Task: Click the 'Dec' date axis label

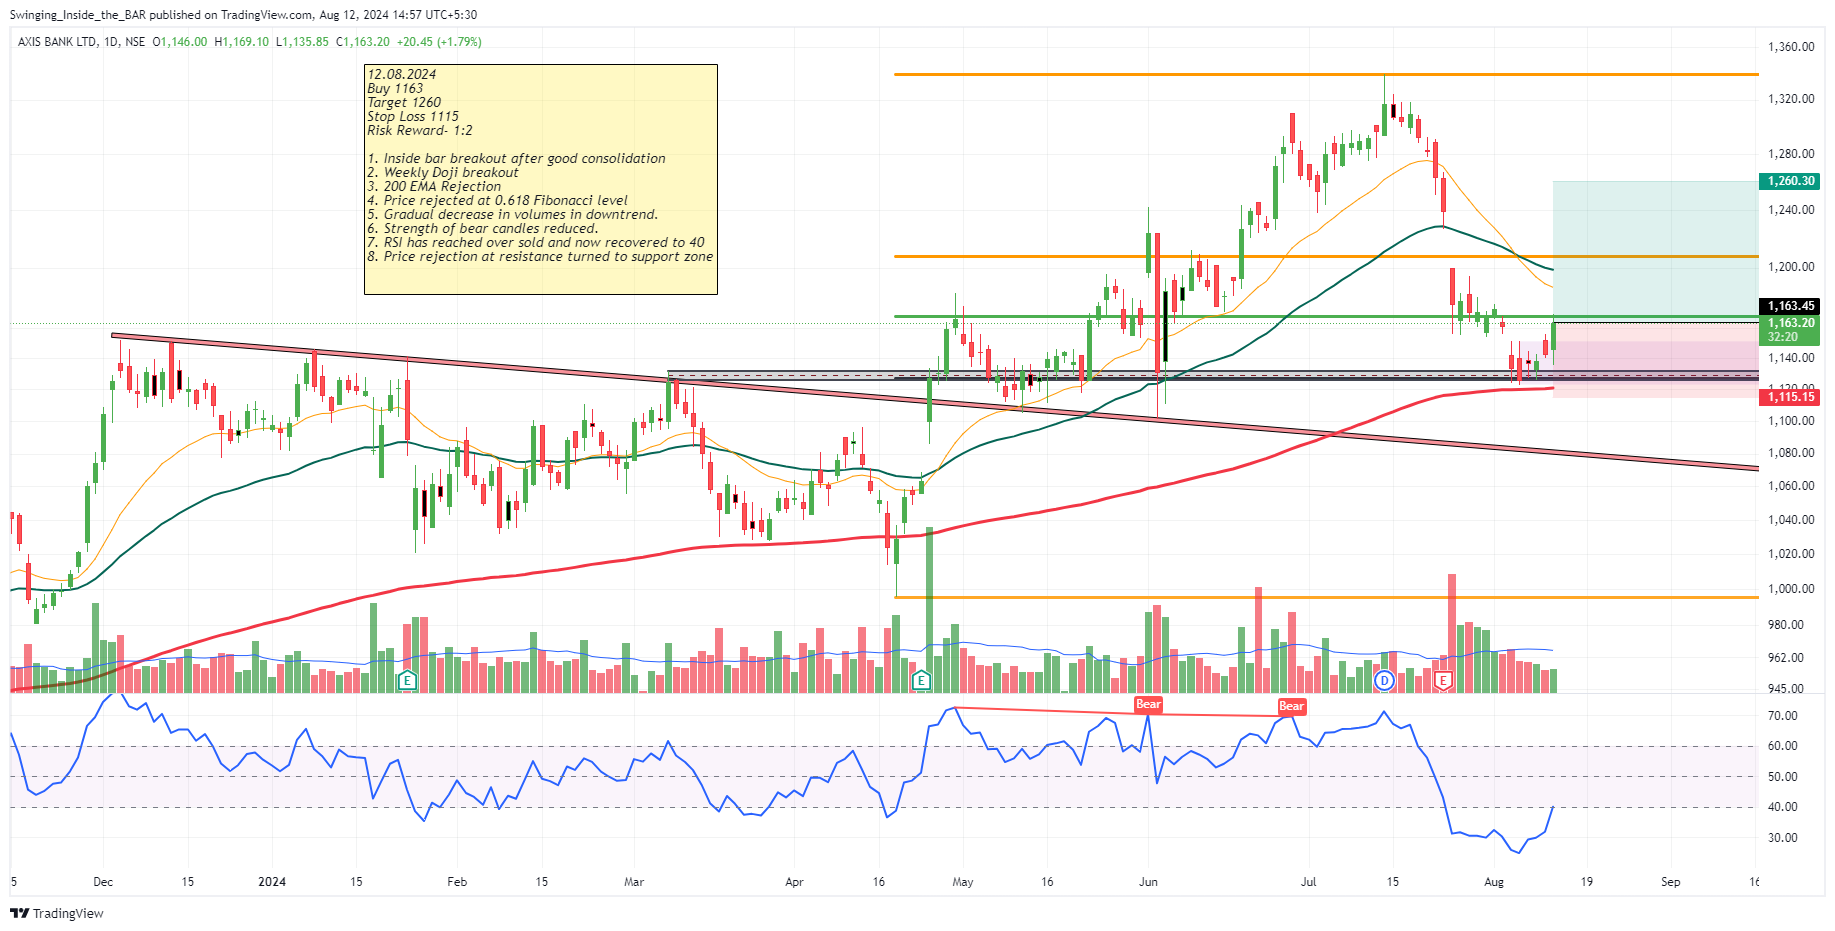Action: point(103,882)
